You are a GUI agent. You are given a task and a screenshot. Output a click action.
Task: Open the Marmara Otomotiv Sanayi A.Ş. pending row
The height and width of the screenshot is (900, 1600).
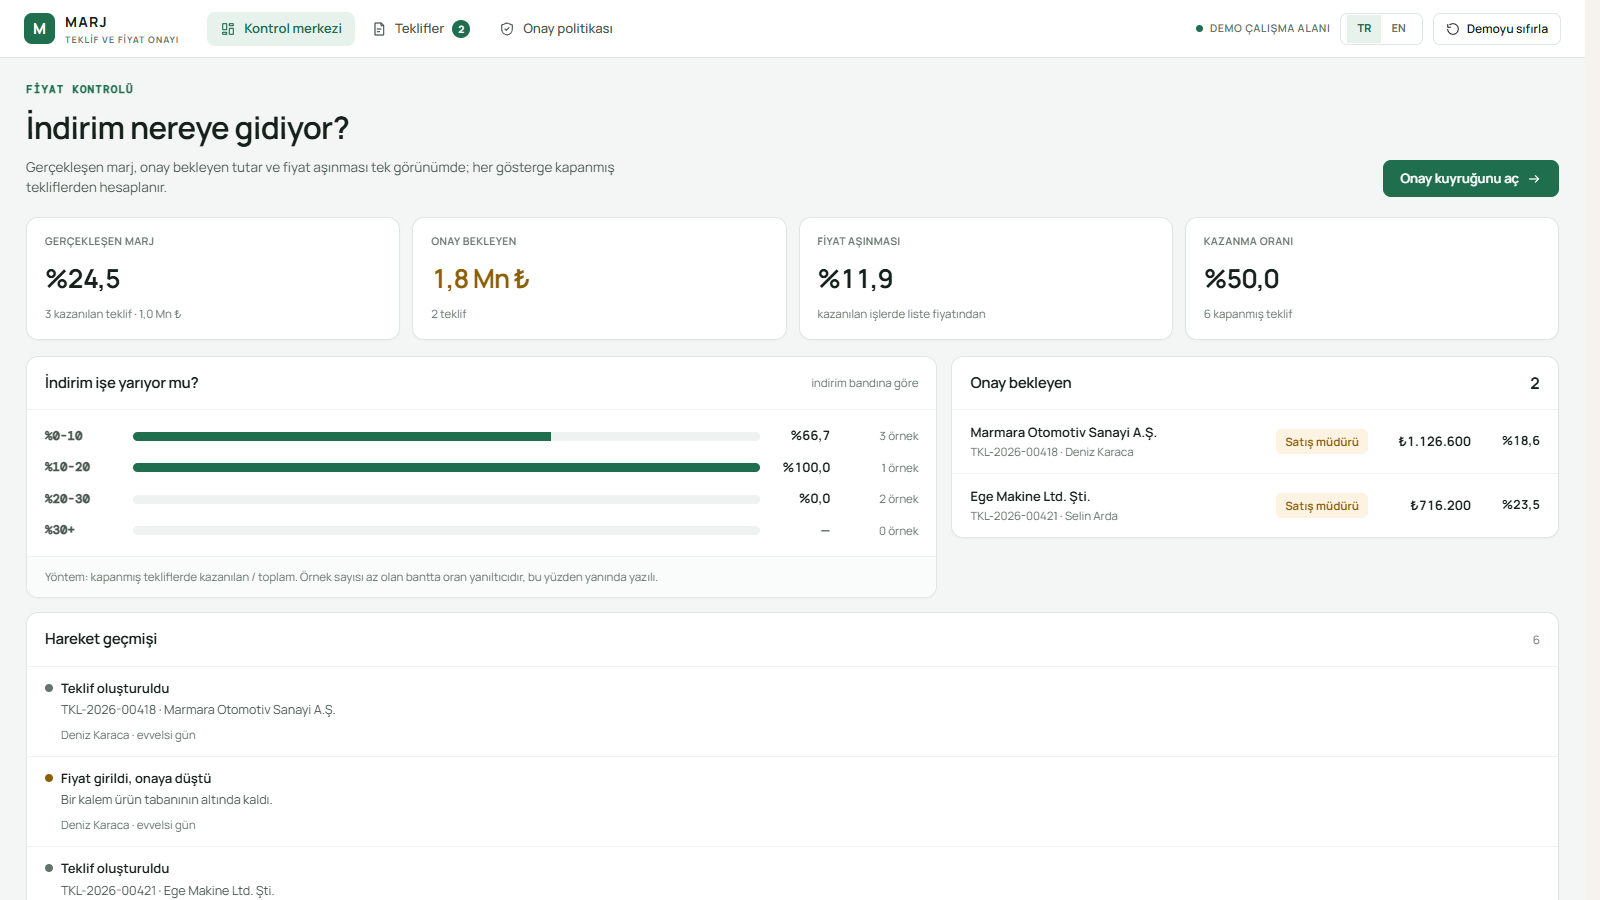coord(1255,442)
